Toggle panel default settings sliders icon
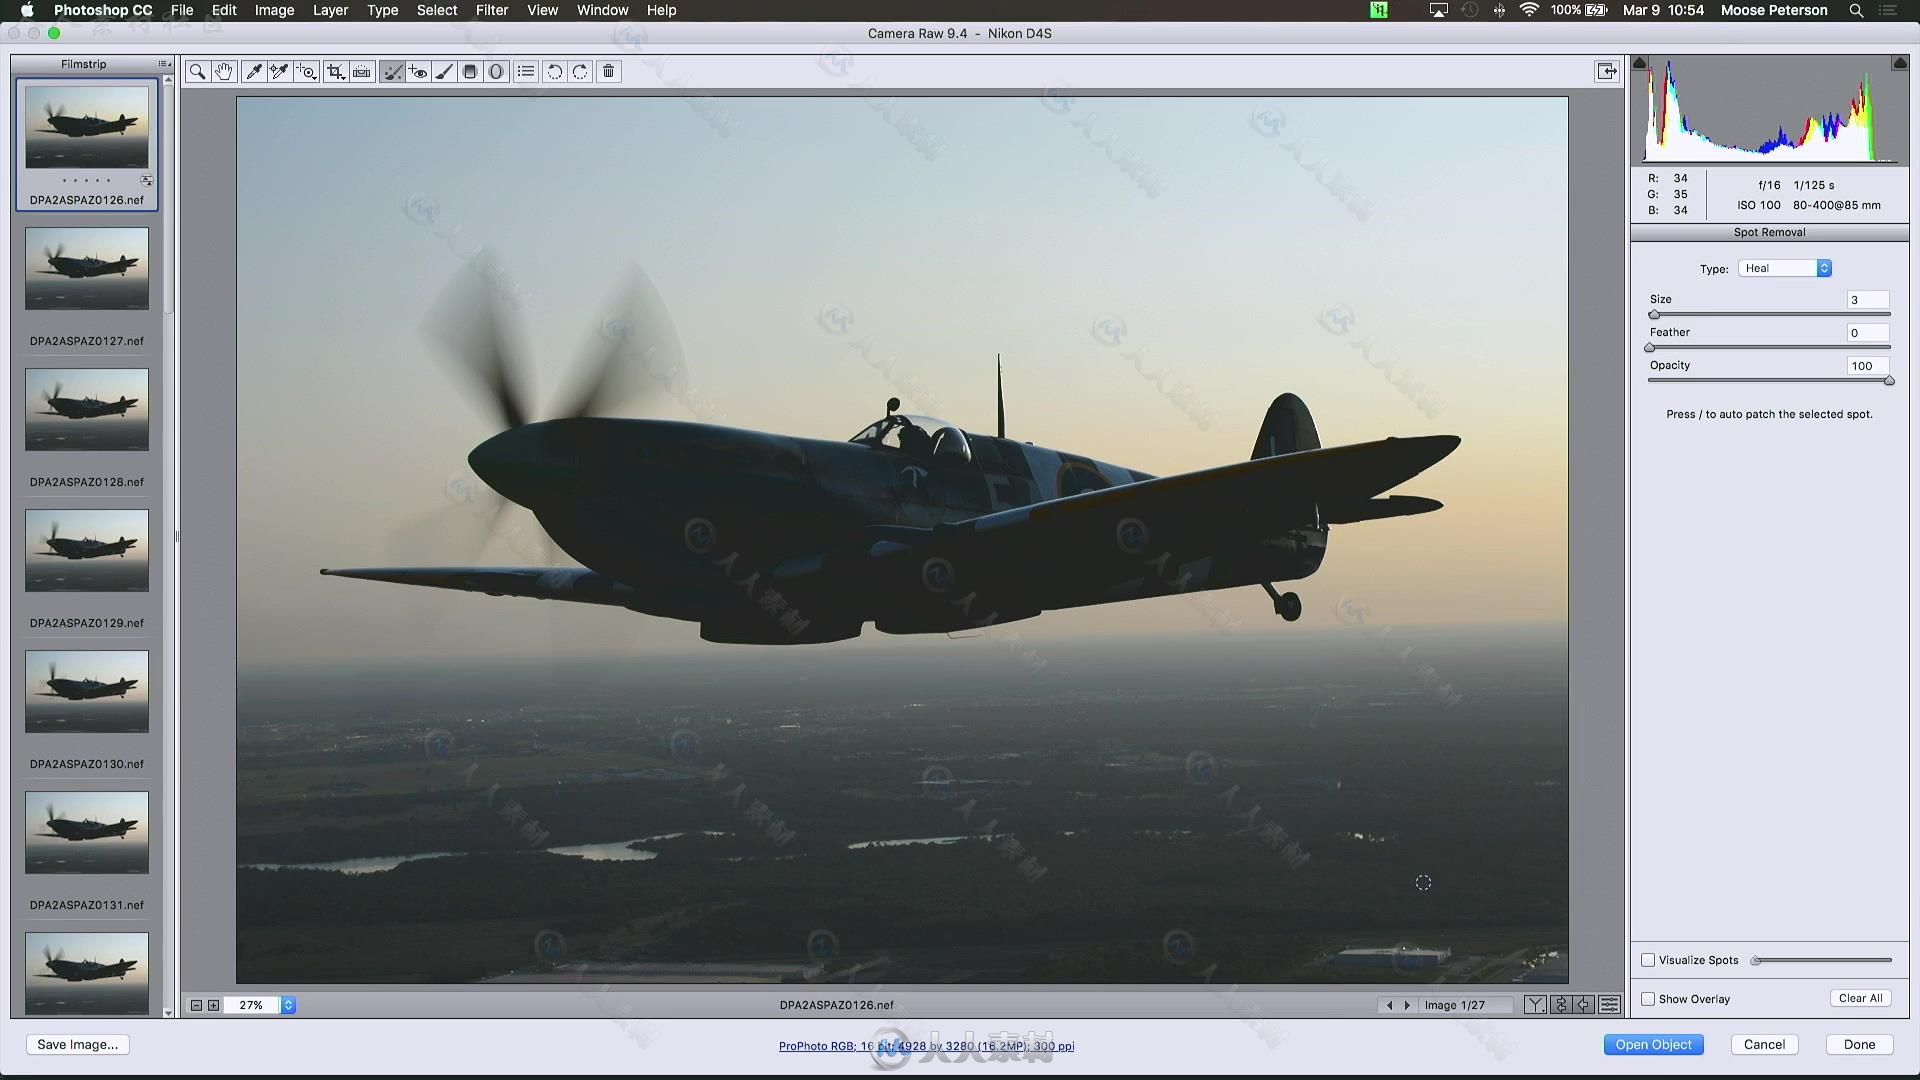The height and width of the screenshot is (1080, 1920). click(1610, 1005)
